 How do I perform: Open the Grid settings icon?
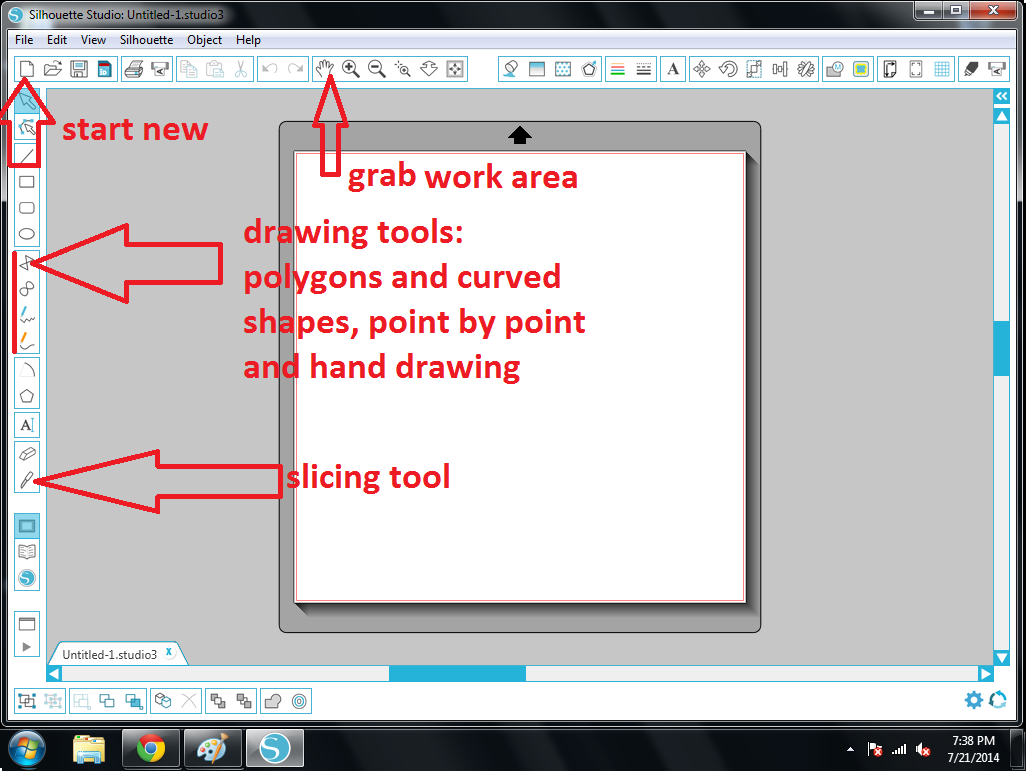point(942,69)
